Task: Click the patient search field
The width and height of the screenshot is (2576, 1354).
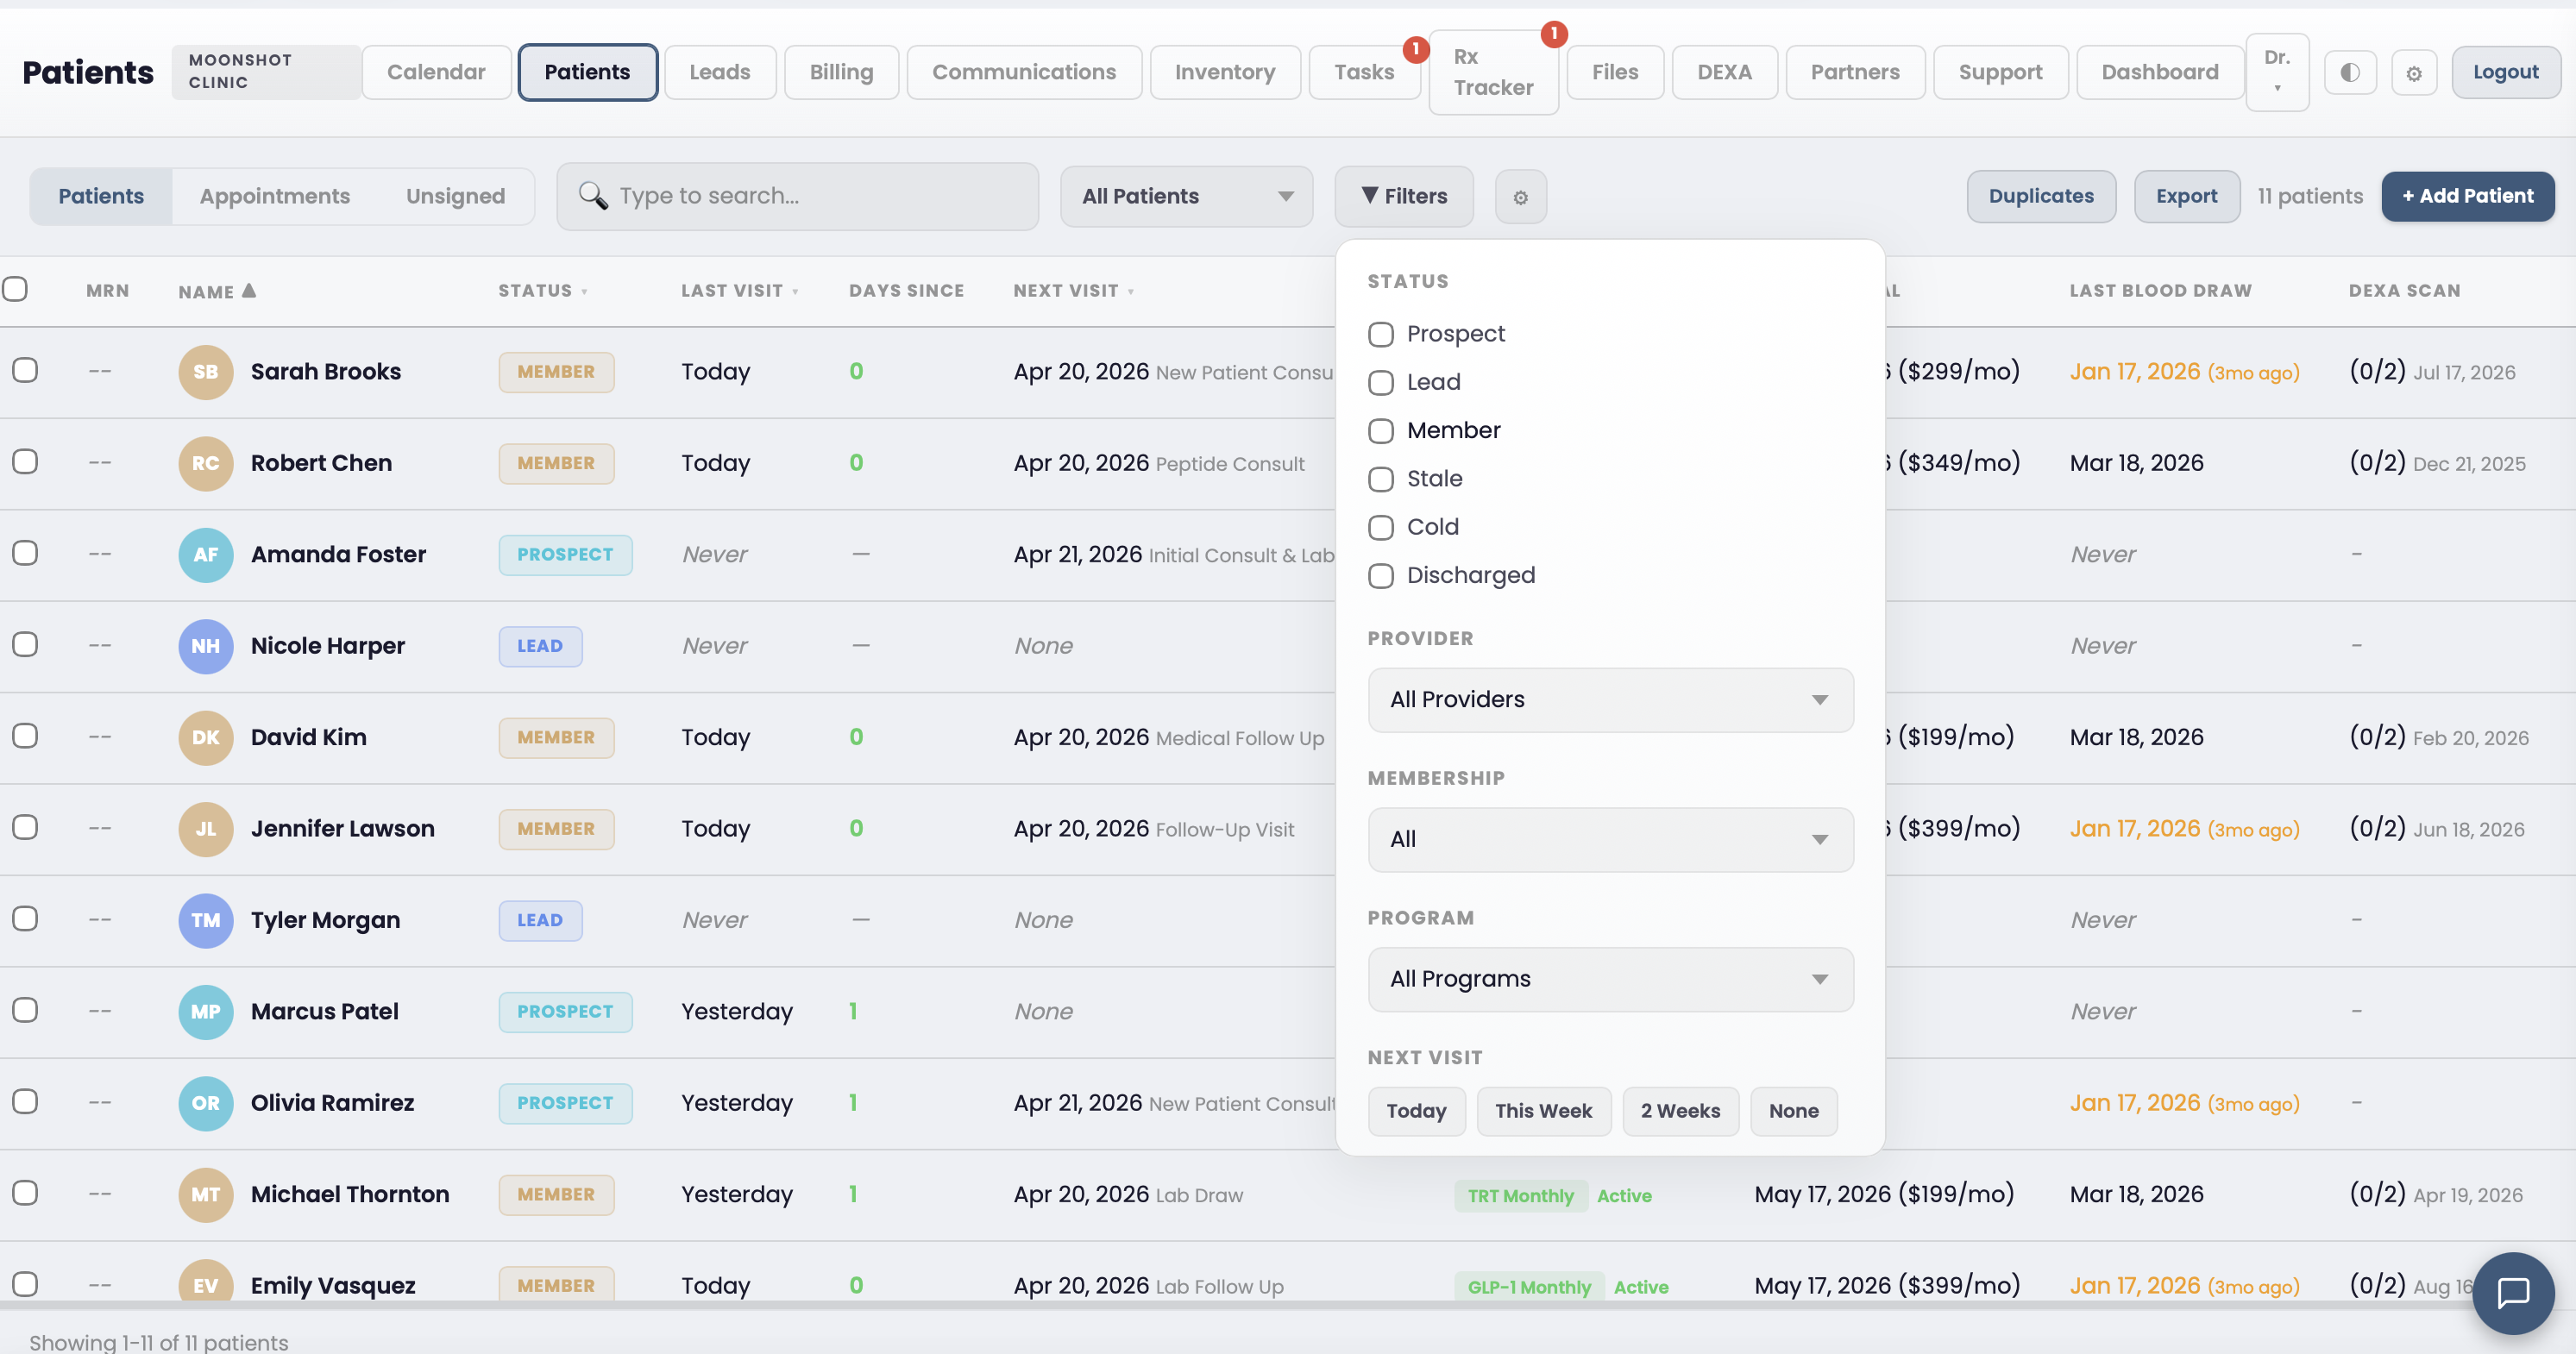Action: [820, 196]
